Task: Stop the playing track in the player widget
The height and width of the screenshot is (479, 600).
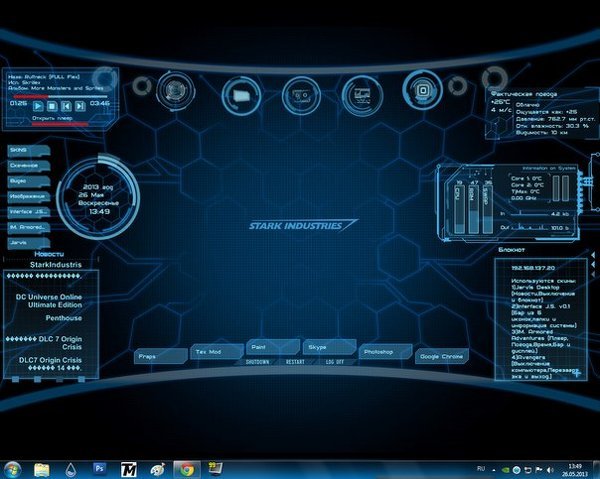Action: click(51, 104)
